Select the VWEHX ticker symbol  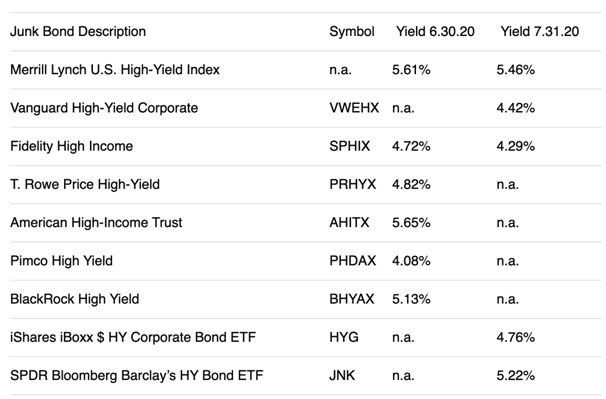(x=354, y=107)
